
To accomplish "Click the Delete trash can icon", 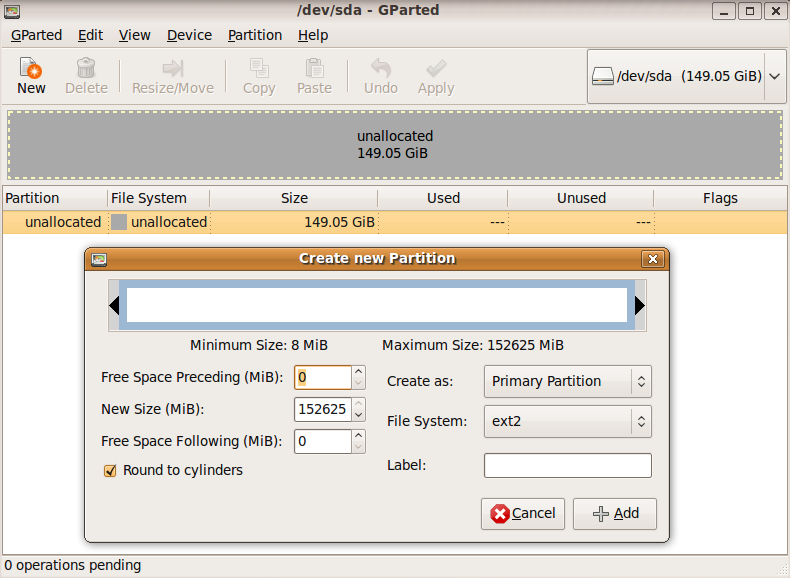I will point(86,68).
